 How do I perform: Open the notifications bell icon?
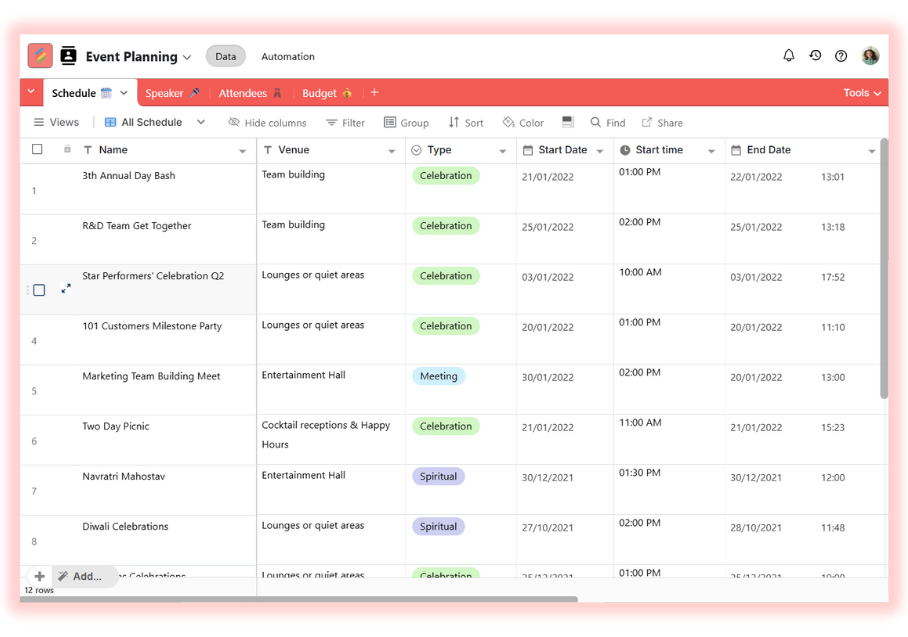(789, 56)
